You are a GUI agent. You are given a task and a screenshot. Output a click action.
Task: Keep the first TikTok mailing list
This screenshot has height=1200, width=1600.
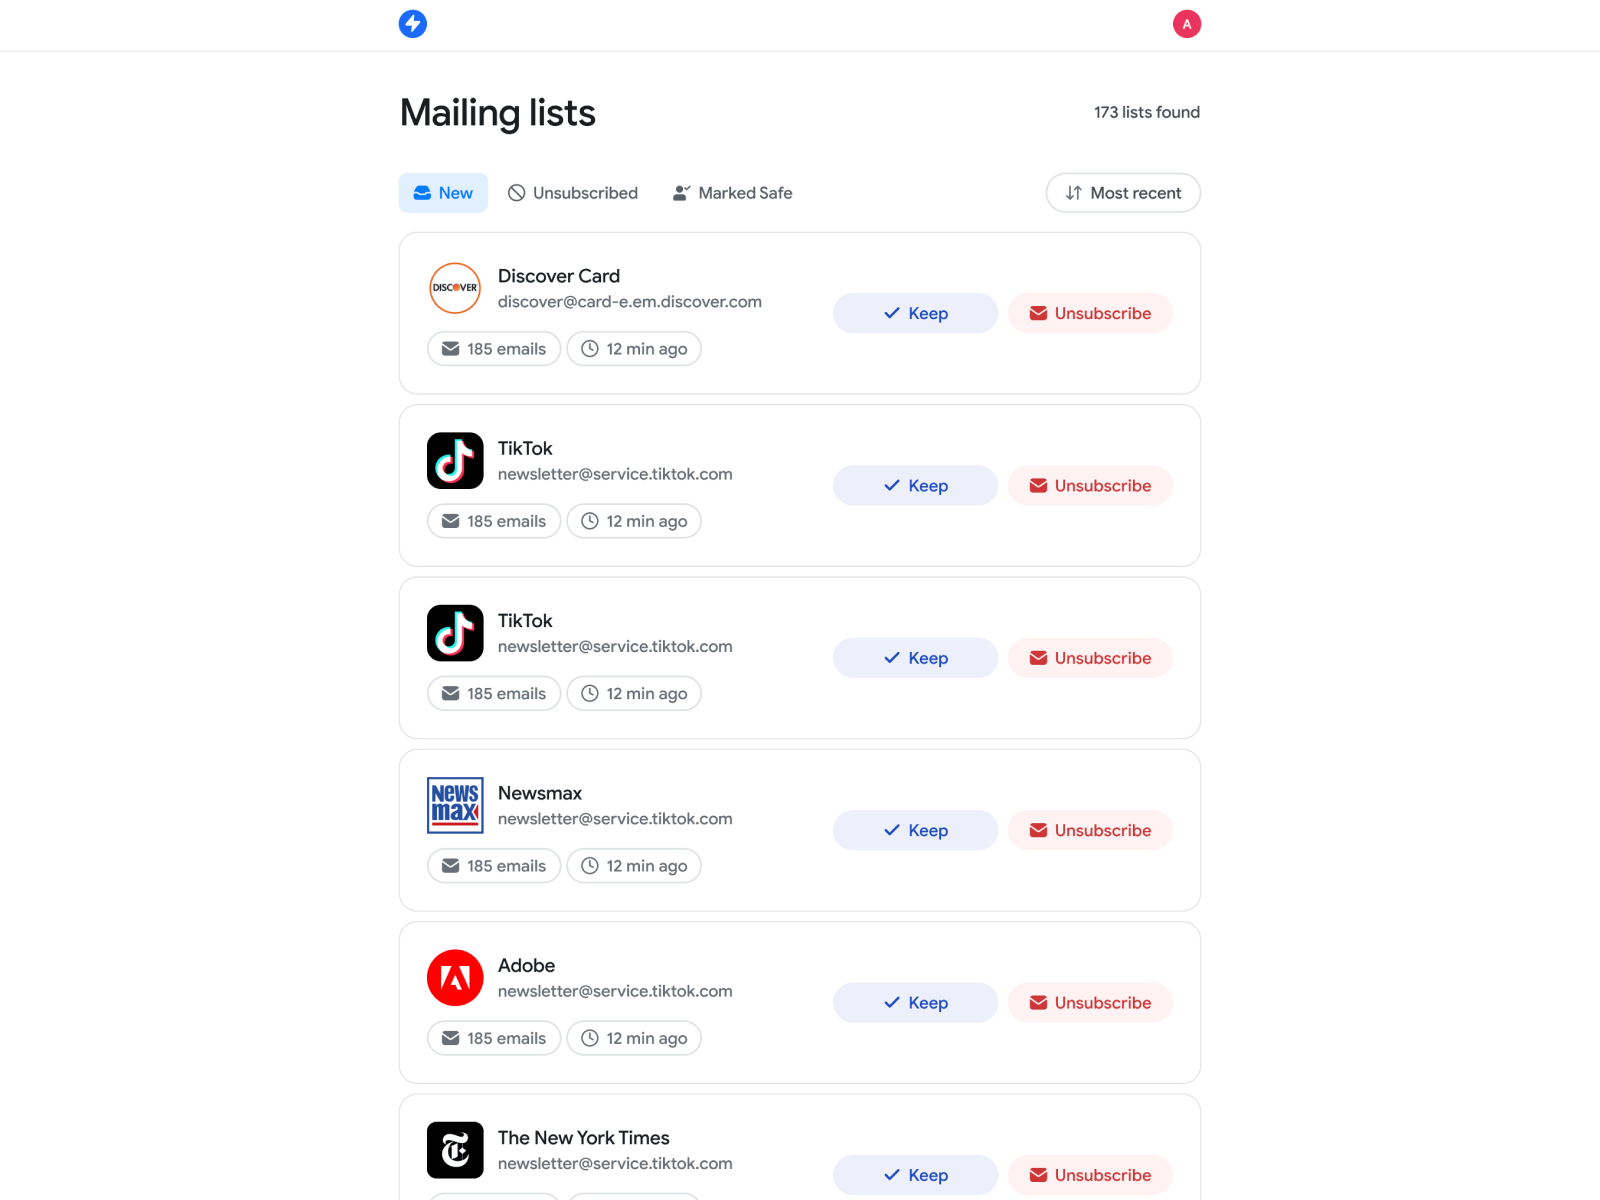[915, 486]
